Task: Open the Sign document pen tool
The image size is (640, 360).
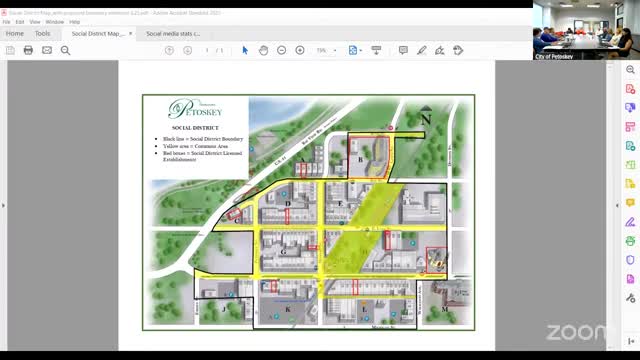Action: click(440, 50)
